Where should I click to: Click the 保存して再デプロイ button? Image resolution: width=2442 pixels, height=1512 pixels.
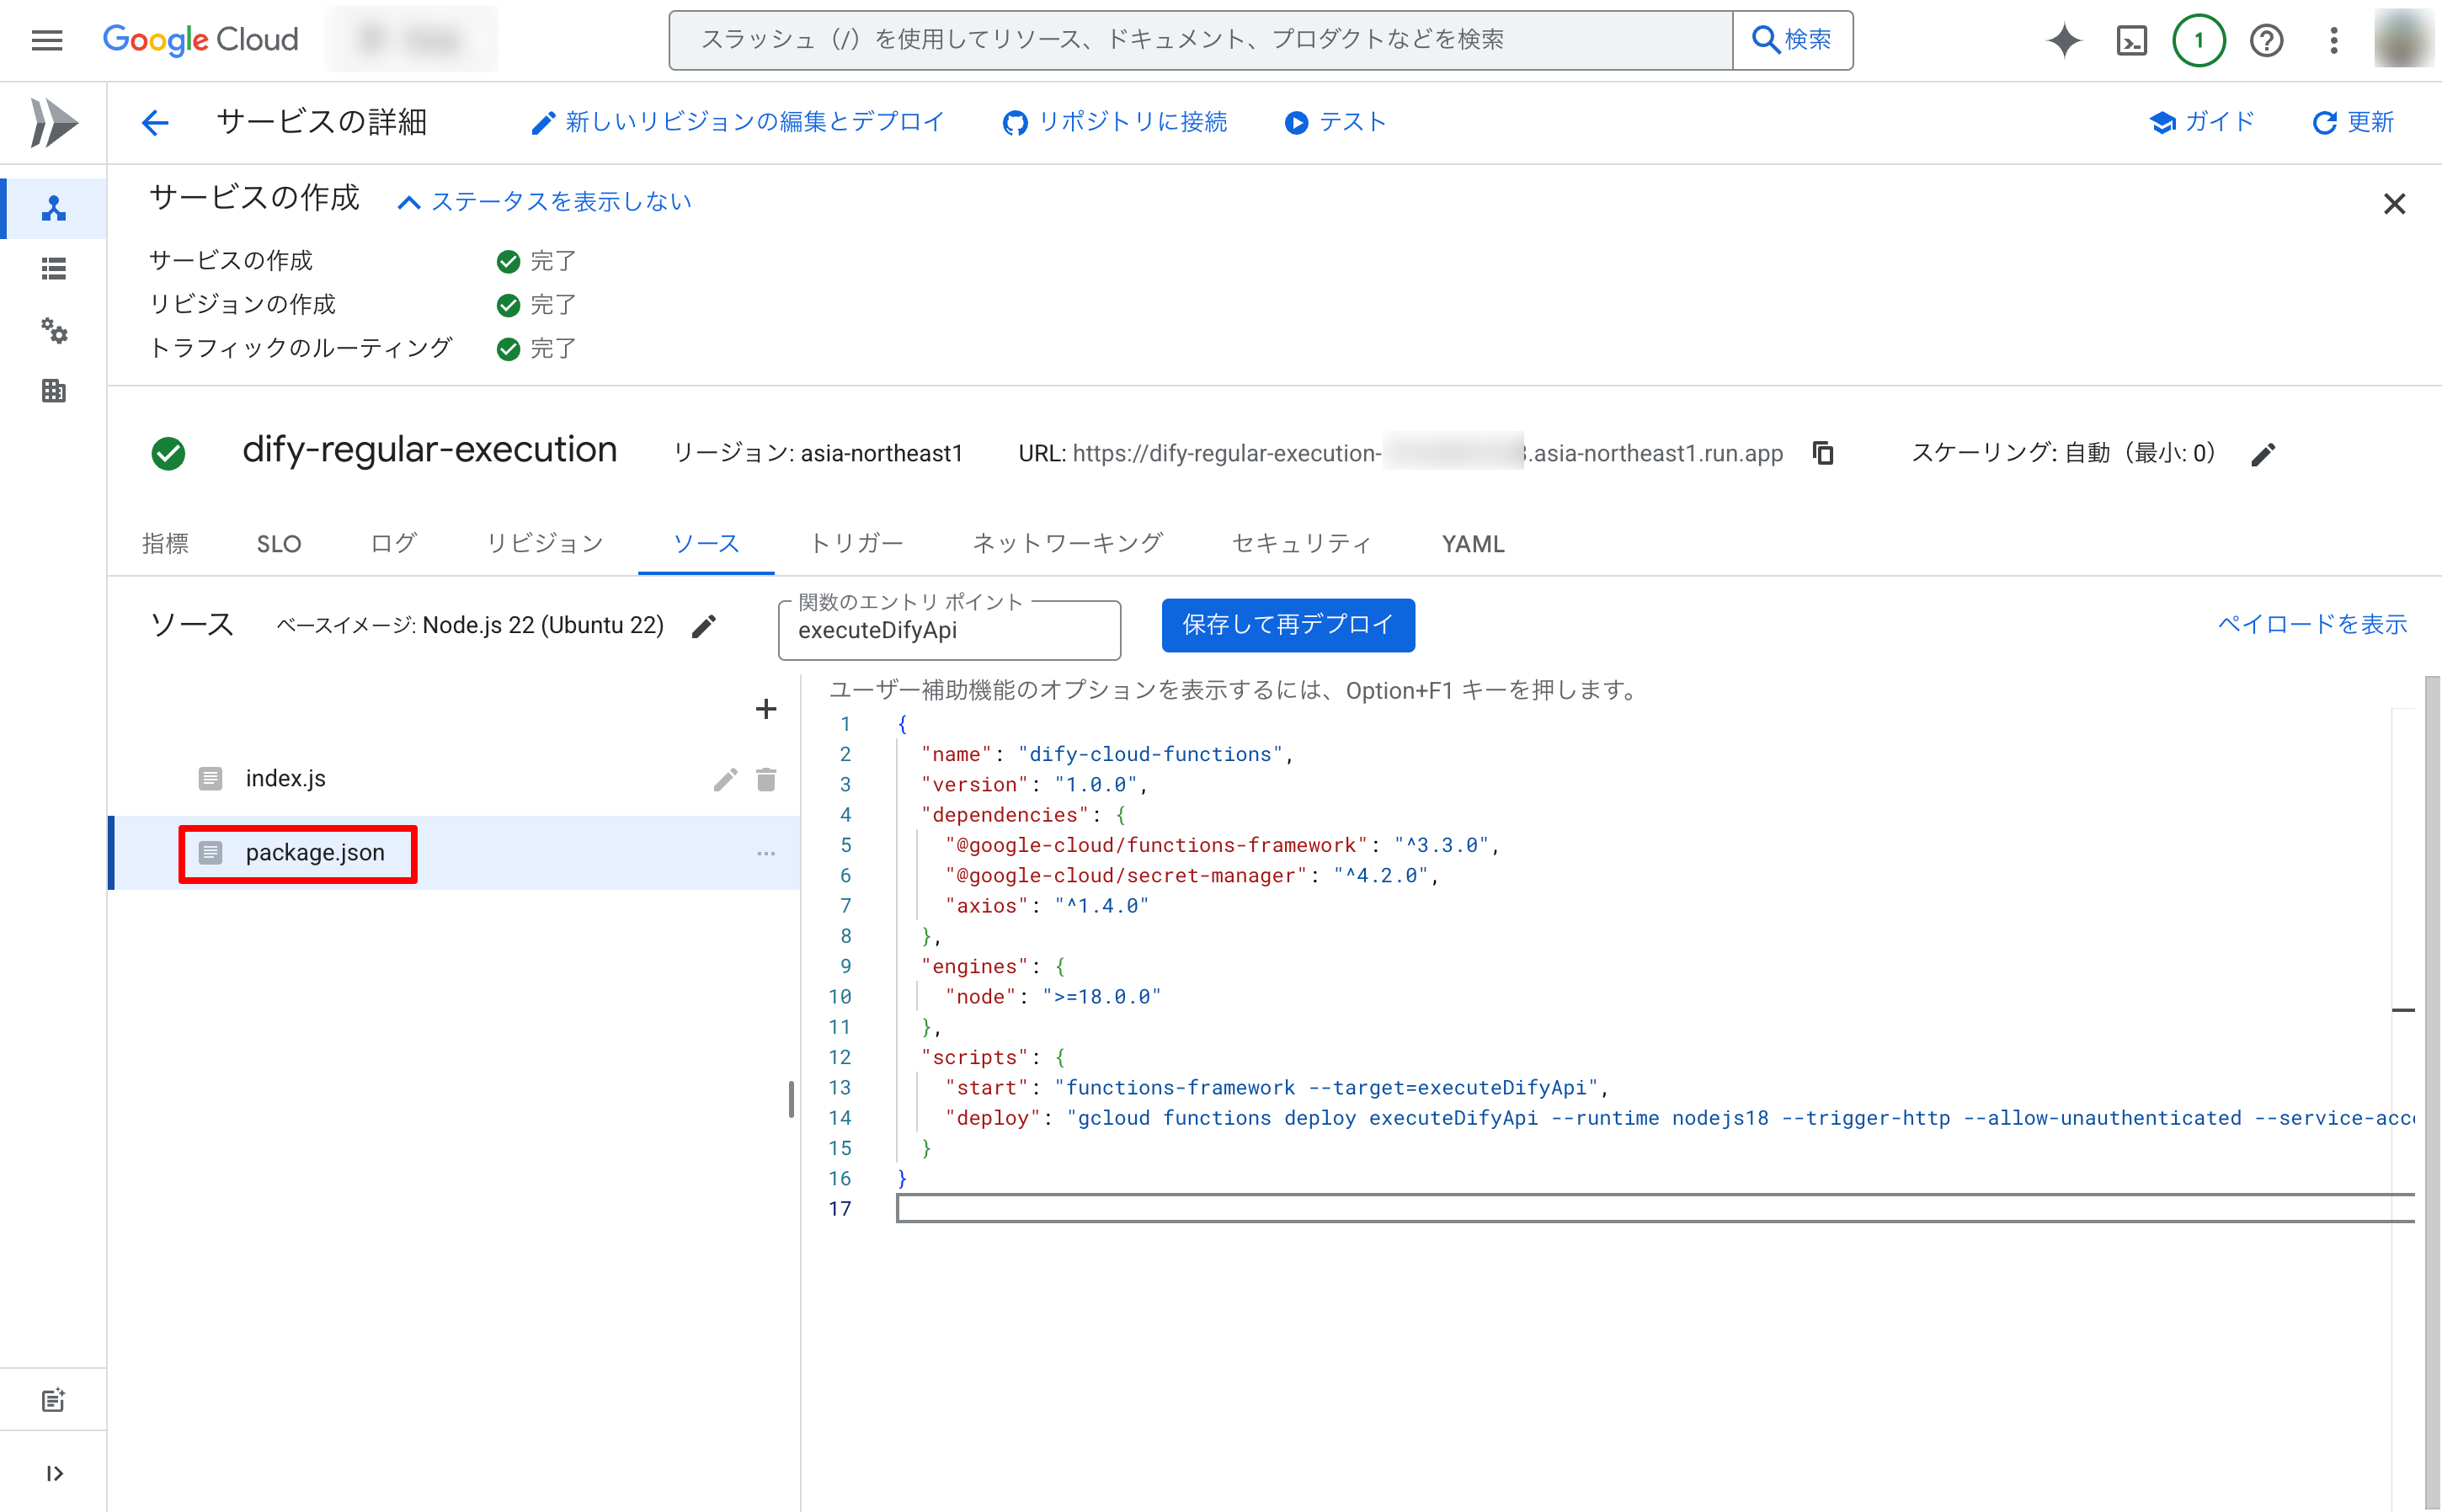[1287, 625]
